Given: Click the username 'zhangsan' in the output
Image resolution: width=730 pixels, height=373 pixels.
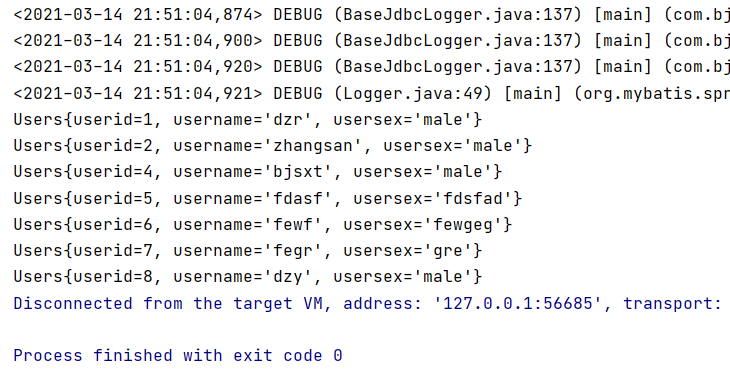Looking at the screenshot, I should pyautogui.click(x=313, y=146).
